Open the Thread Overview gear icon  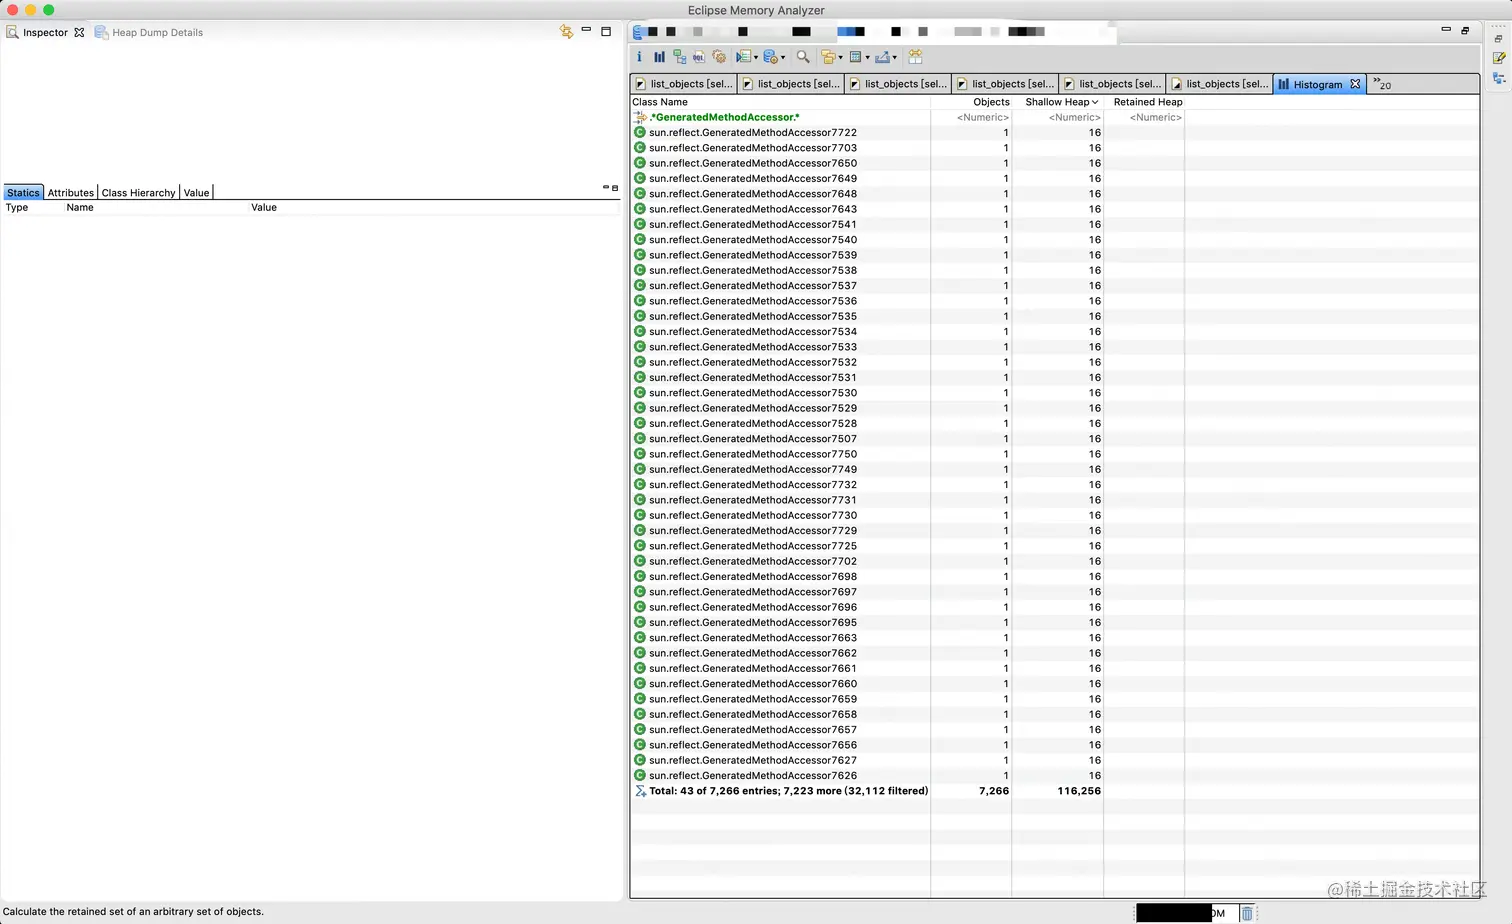[x=719, y=57]
